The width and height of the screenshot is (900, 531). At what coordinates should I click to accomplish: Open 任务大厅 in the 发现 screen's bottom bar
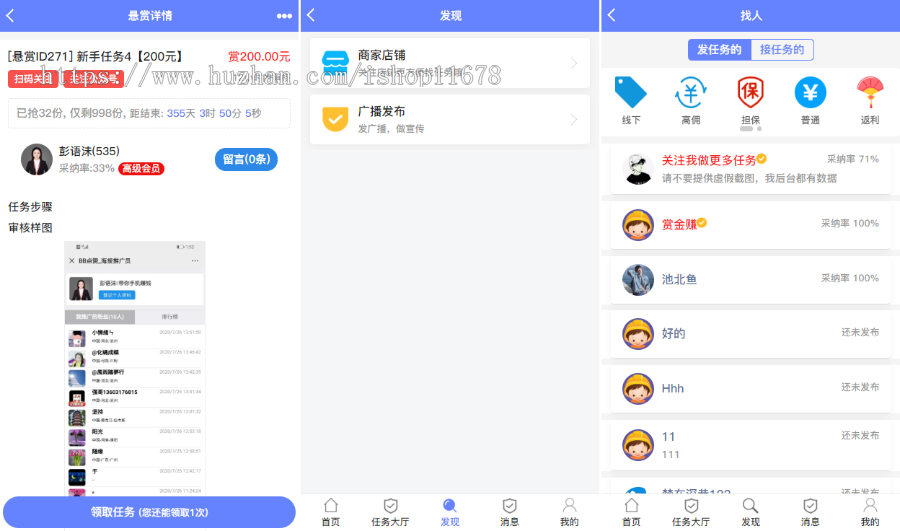coord(390,512)
